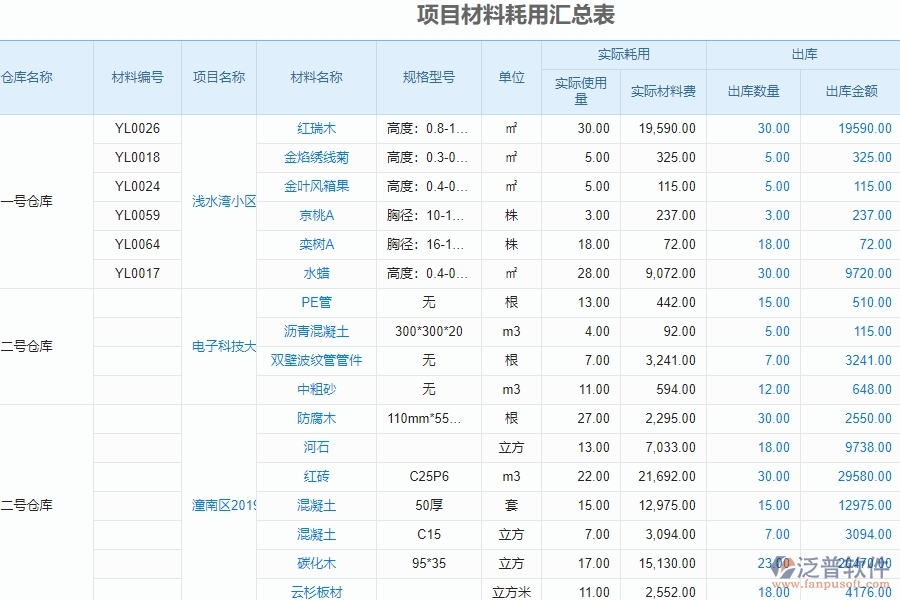Click the 金焰绣线菊 material link
Screen dimensions: 900x600
pos(316,157)
